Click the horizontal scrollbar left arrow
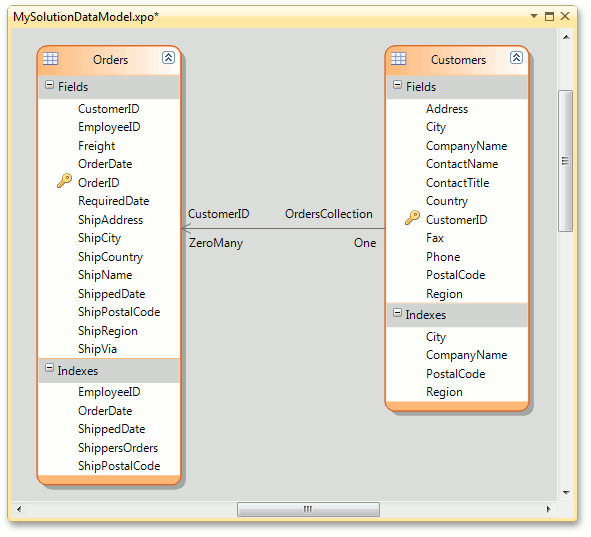 [19, 509]
